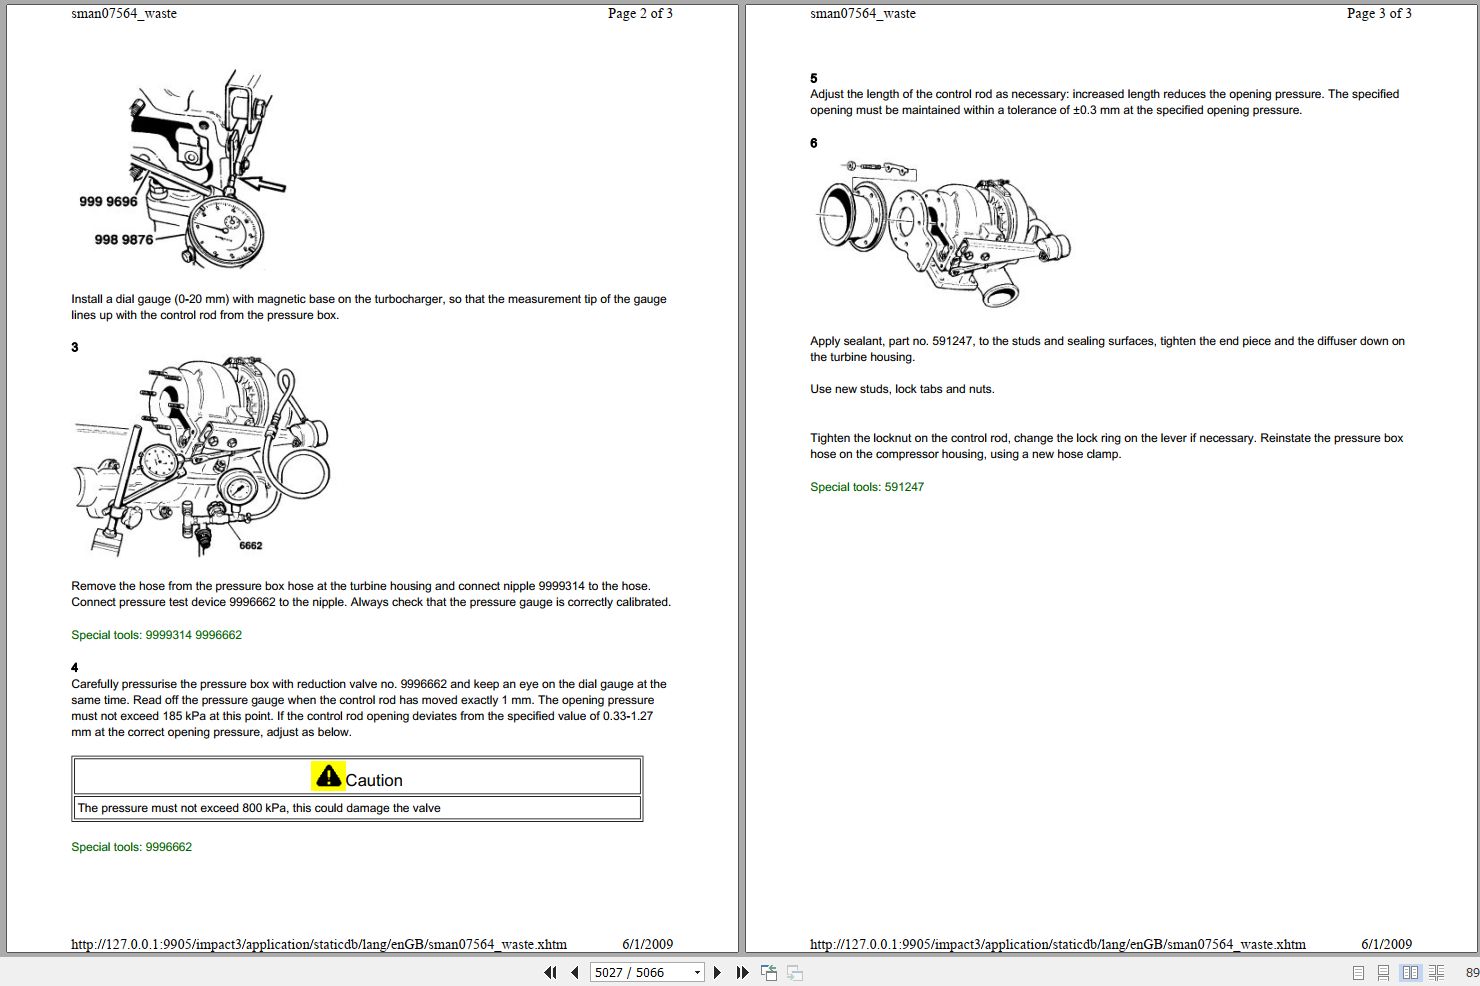Image resolution: width=1480 pixels, height=986 pixels.
Task: Switch to single page view
Action: (x=1358, y=972)
